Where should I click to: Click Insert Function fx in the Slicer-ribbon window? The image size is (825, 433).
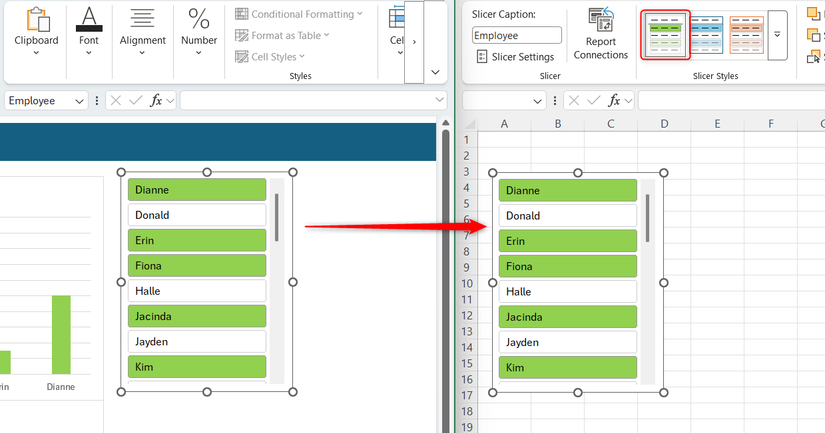click(613, 100)
